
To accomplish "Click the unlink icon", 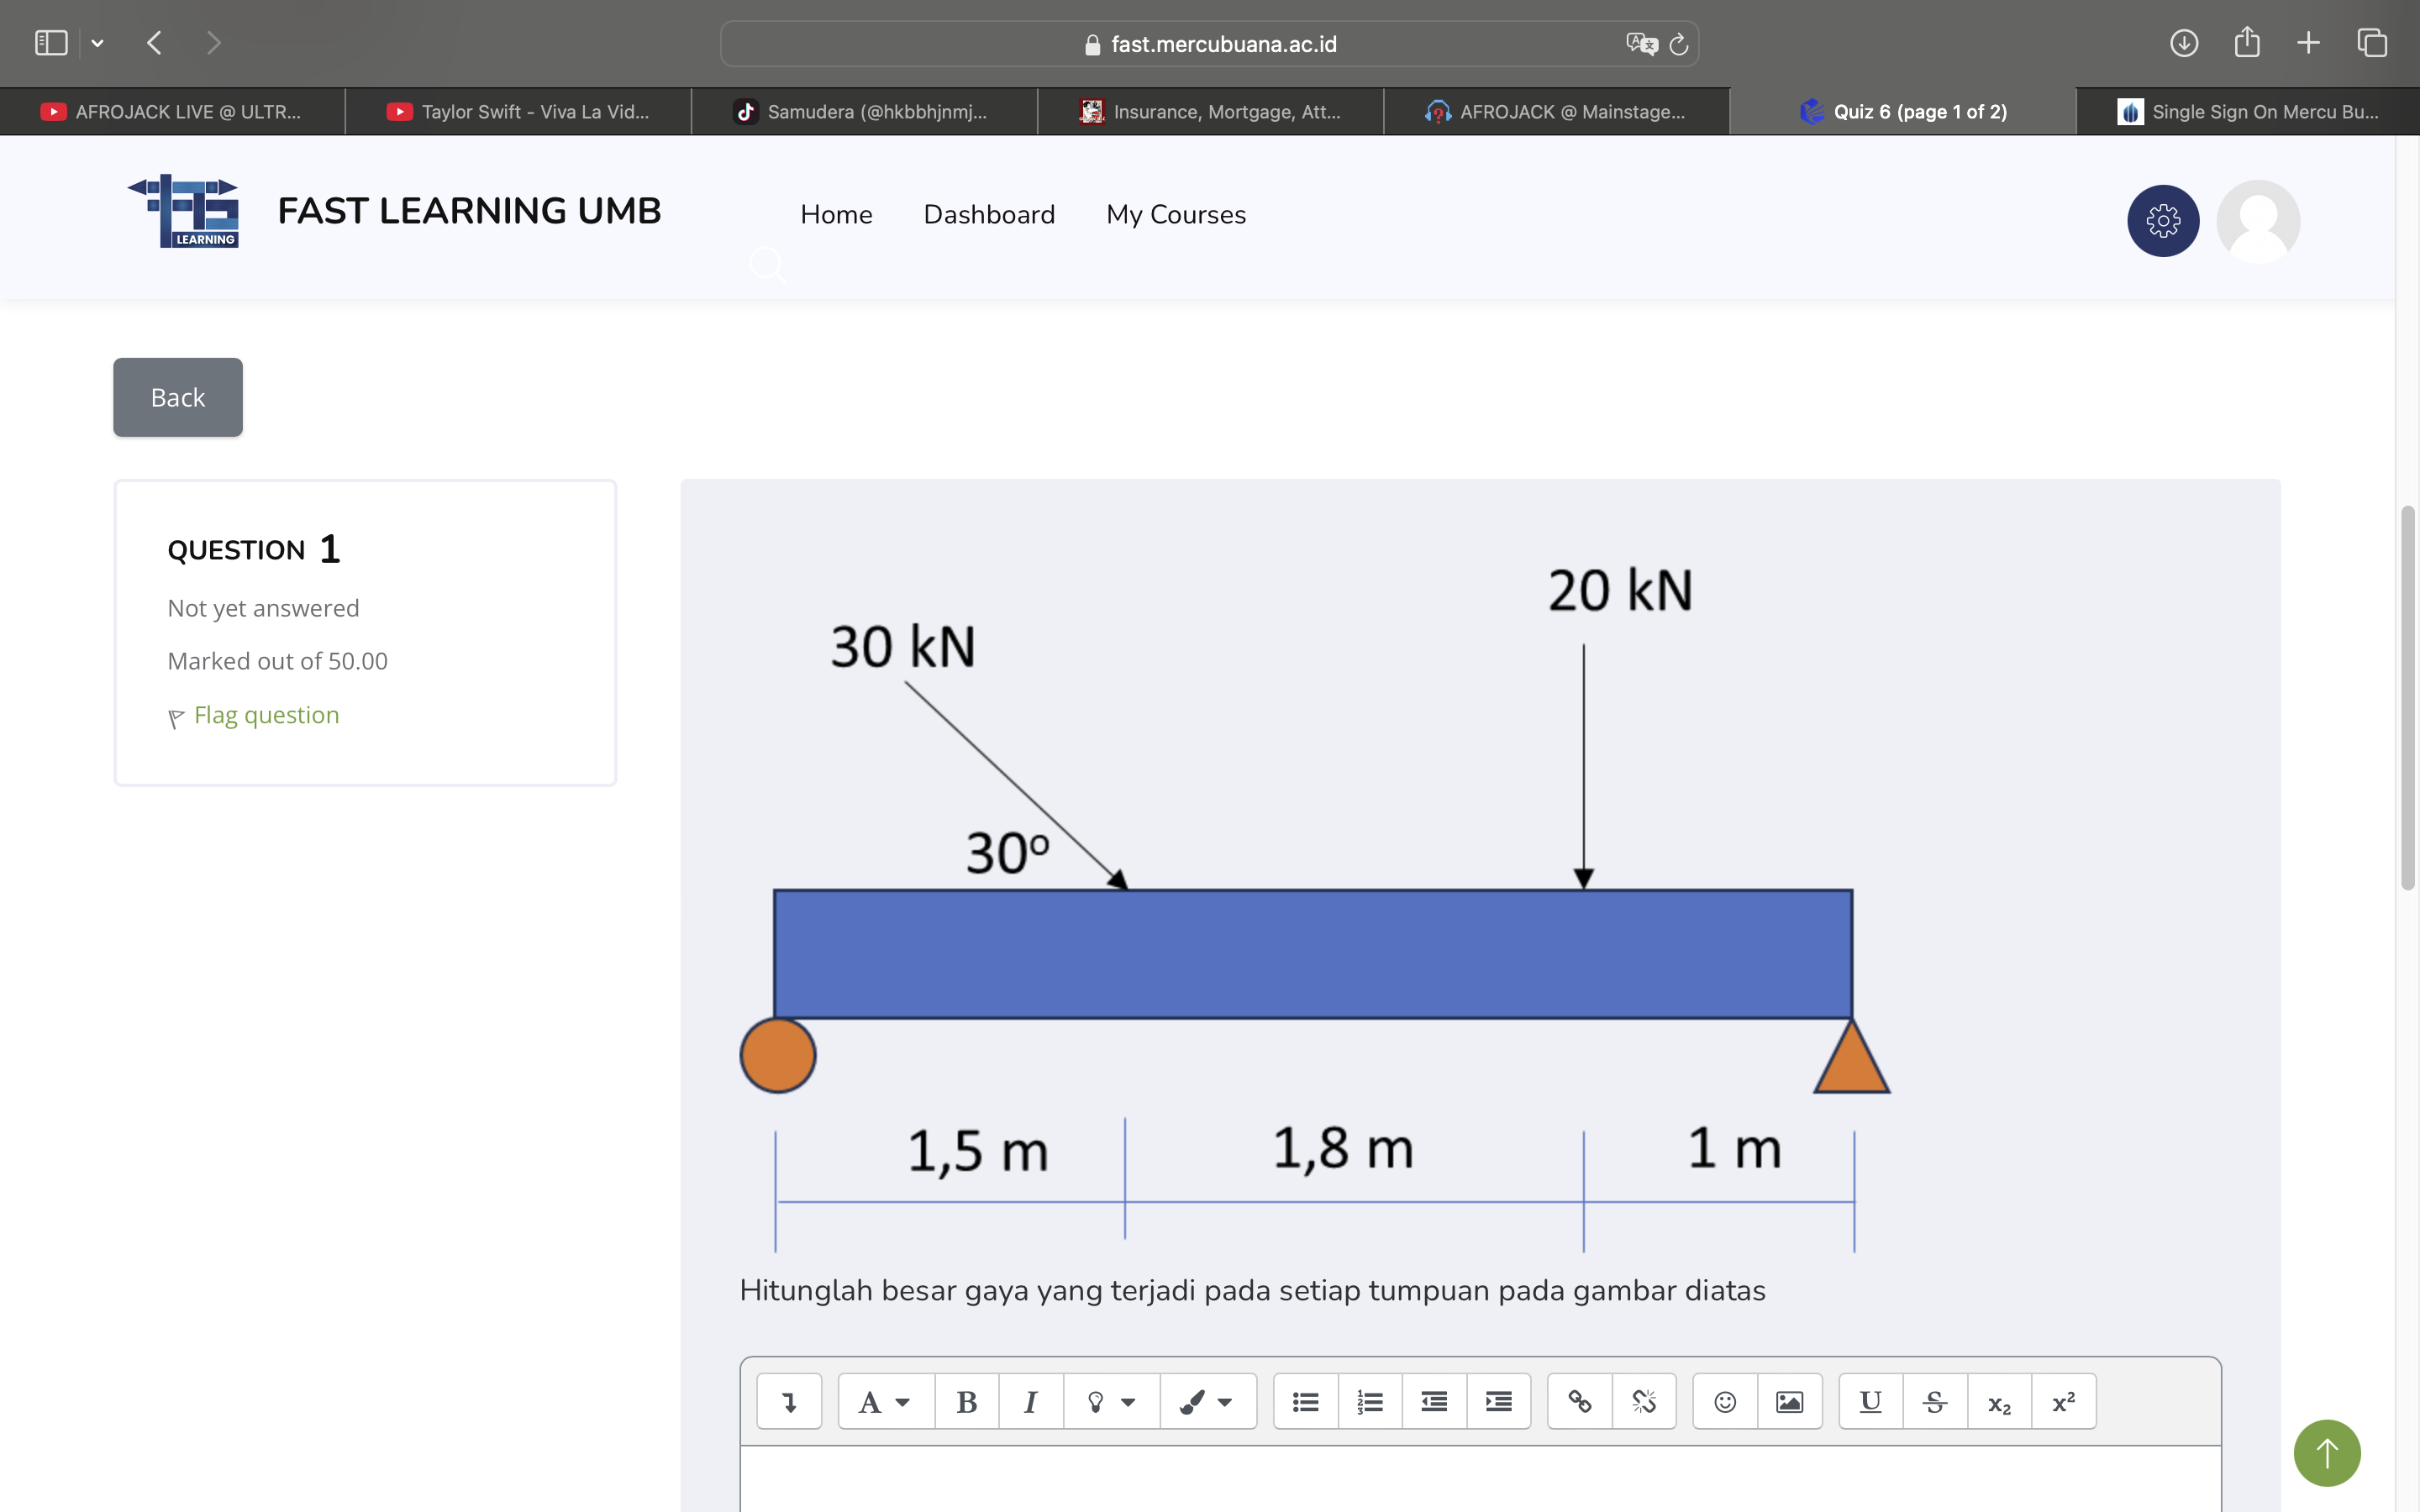I will [x=1644, y=1401].
